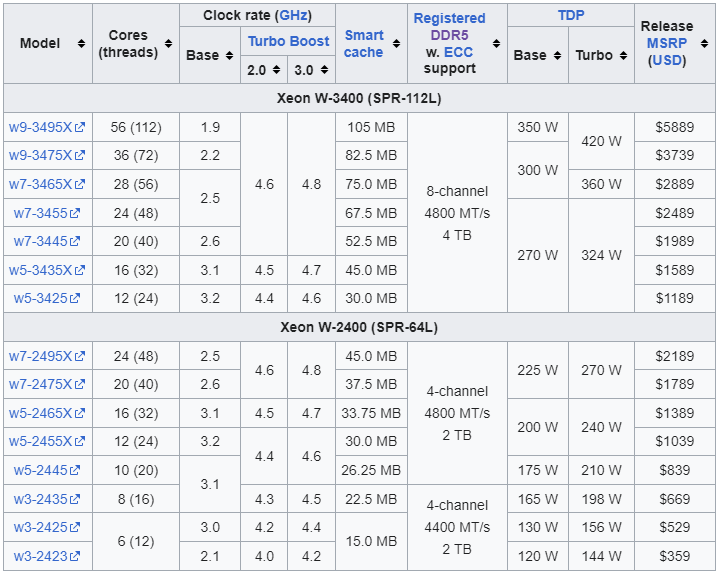The image size is (721, 575).
Task: Select the 350 W base TDP cell
Action: (x=538, y=127)
